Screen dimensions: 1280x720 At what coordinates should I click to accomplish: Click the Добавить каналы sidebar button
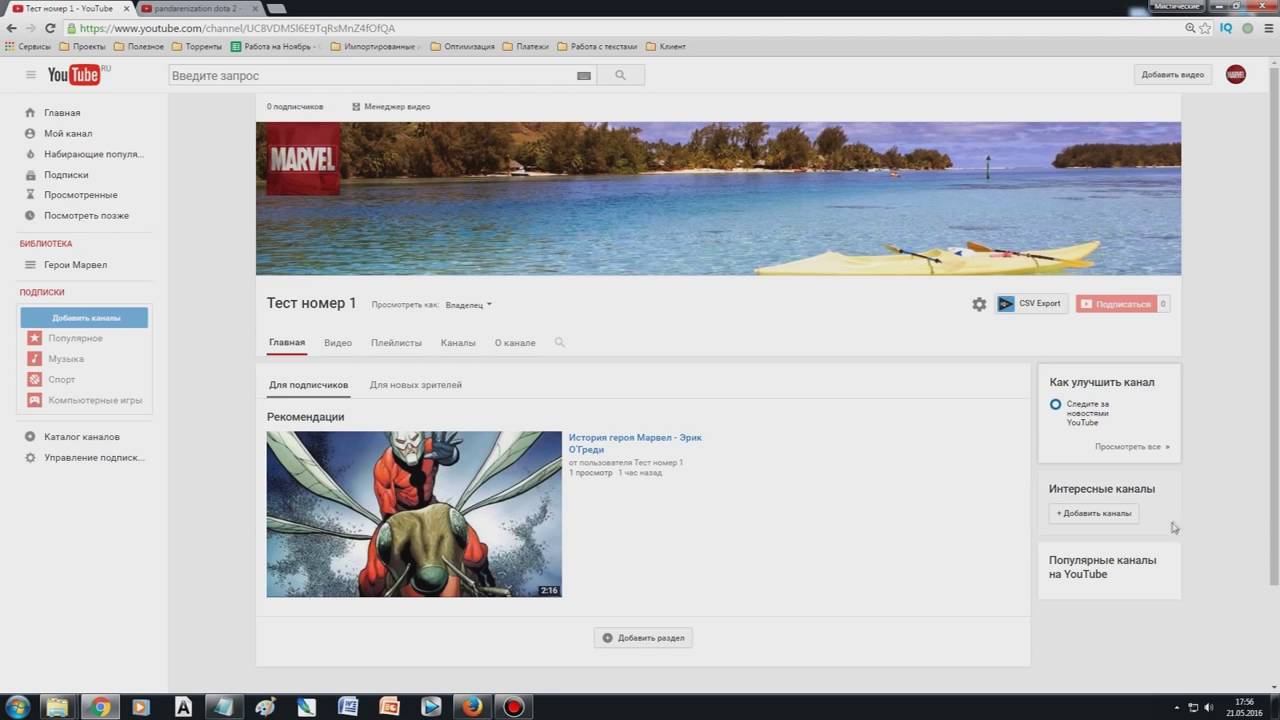coord(84,318)
